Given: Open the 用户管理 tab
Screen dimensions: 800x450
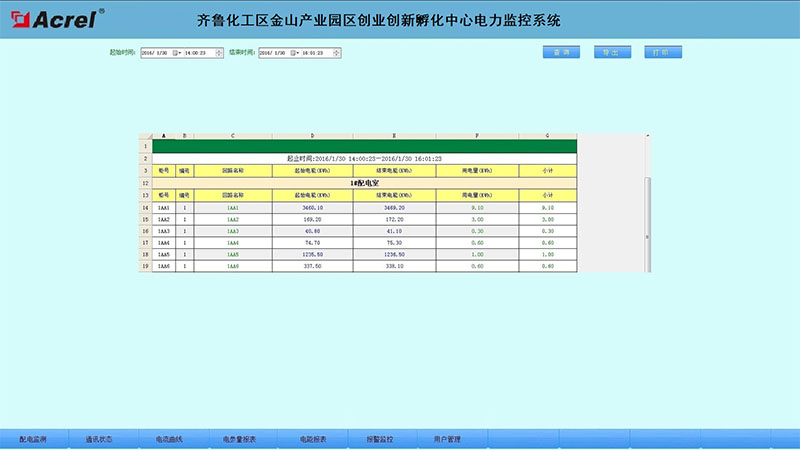Looking at the screenshot, I should coord(447,438).
